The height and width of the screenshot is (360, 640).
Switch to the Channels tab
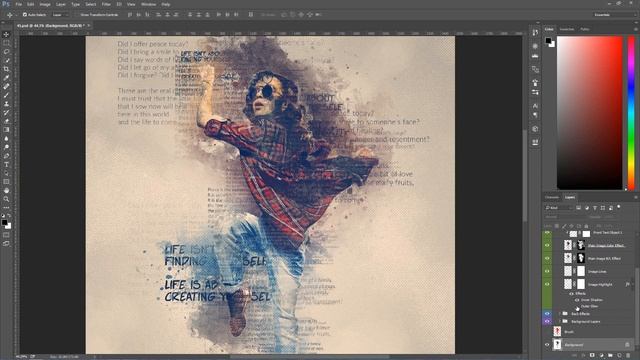[x=552, y=198]
